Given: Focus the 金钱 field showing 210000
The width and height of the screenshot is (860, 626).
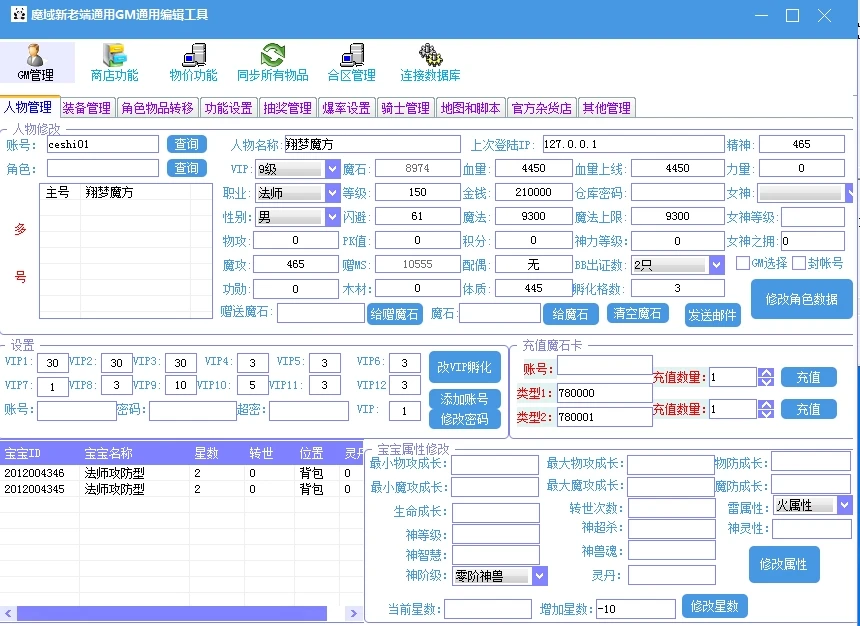Looking at the screenshot, I should (x=533, y=192).
